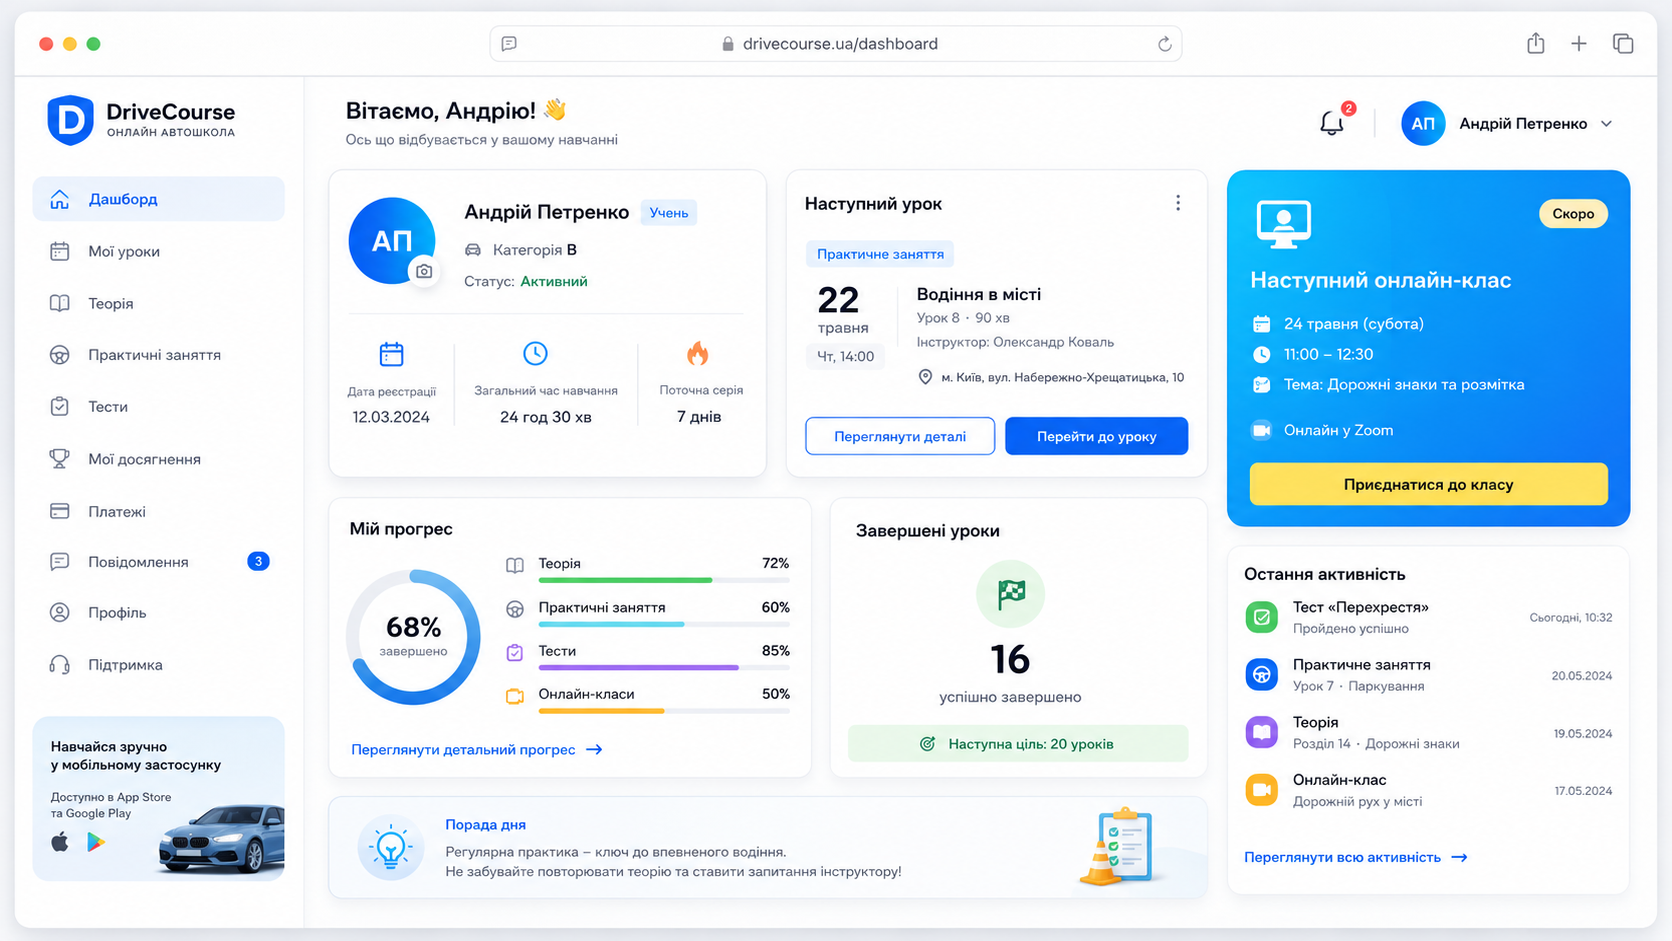Click the purple Теорія activity icon
This screenshot has width=1672, height=941.
coord(1261,732)
